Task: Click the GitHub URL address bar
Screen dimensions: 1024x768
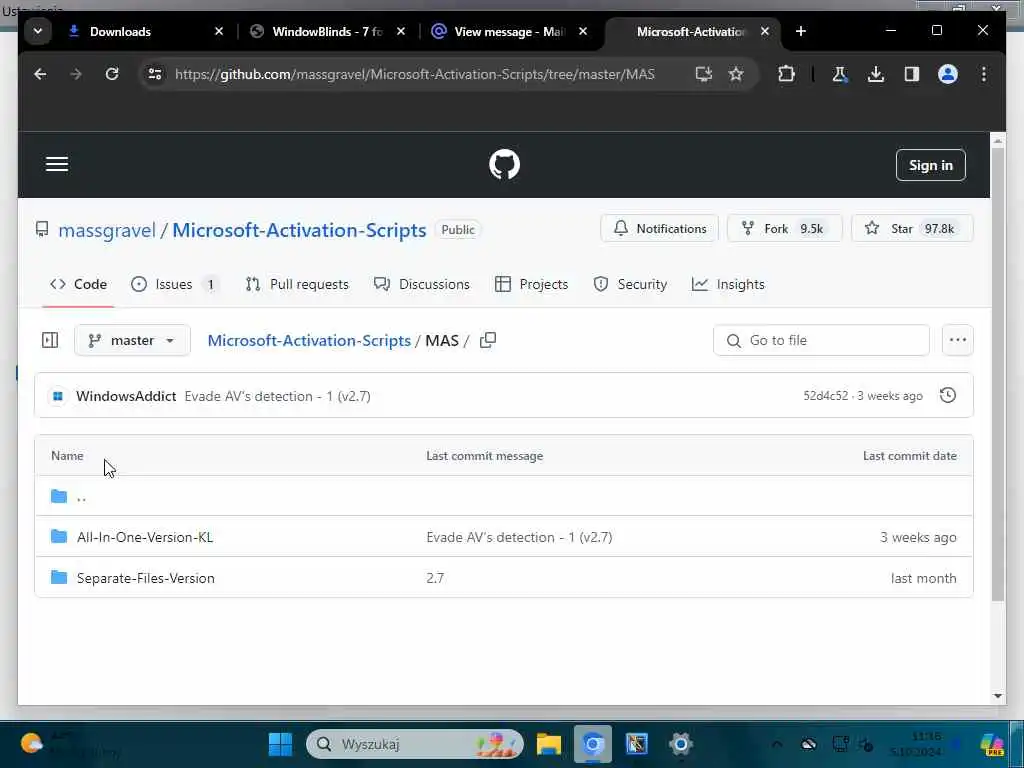Action: (415, 74)
